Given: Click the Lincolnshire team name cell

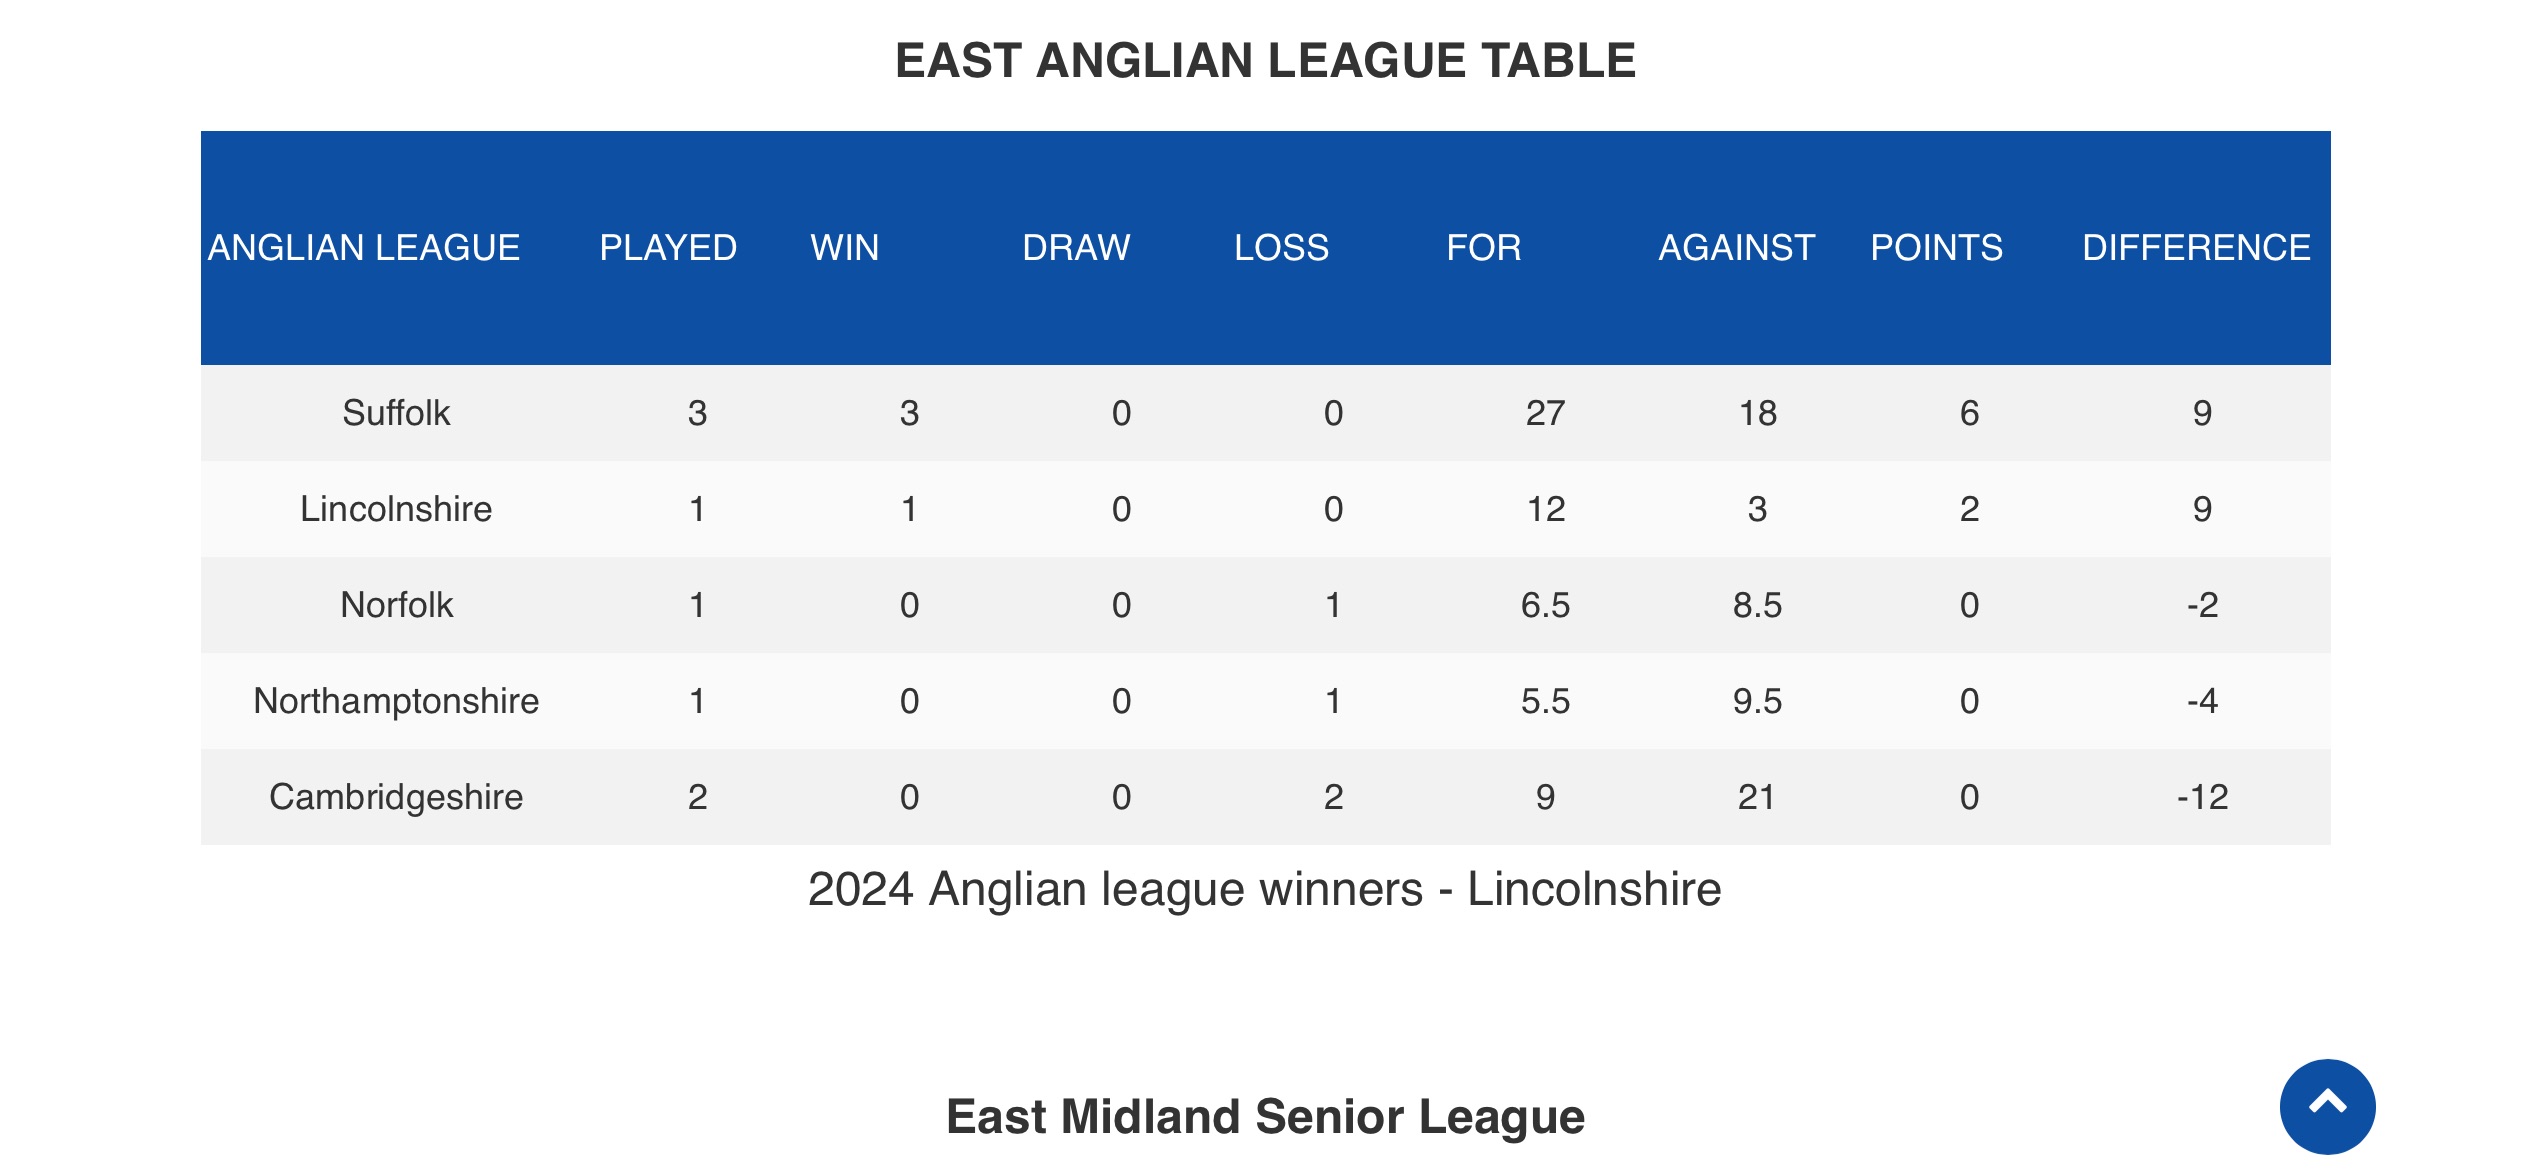Looking at the screenshot, I should [x=396, y=509].
